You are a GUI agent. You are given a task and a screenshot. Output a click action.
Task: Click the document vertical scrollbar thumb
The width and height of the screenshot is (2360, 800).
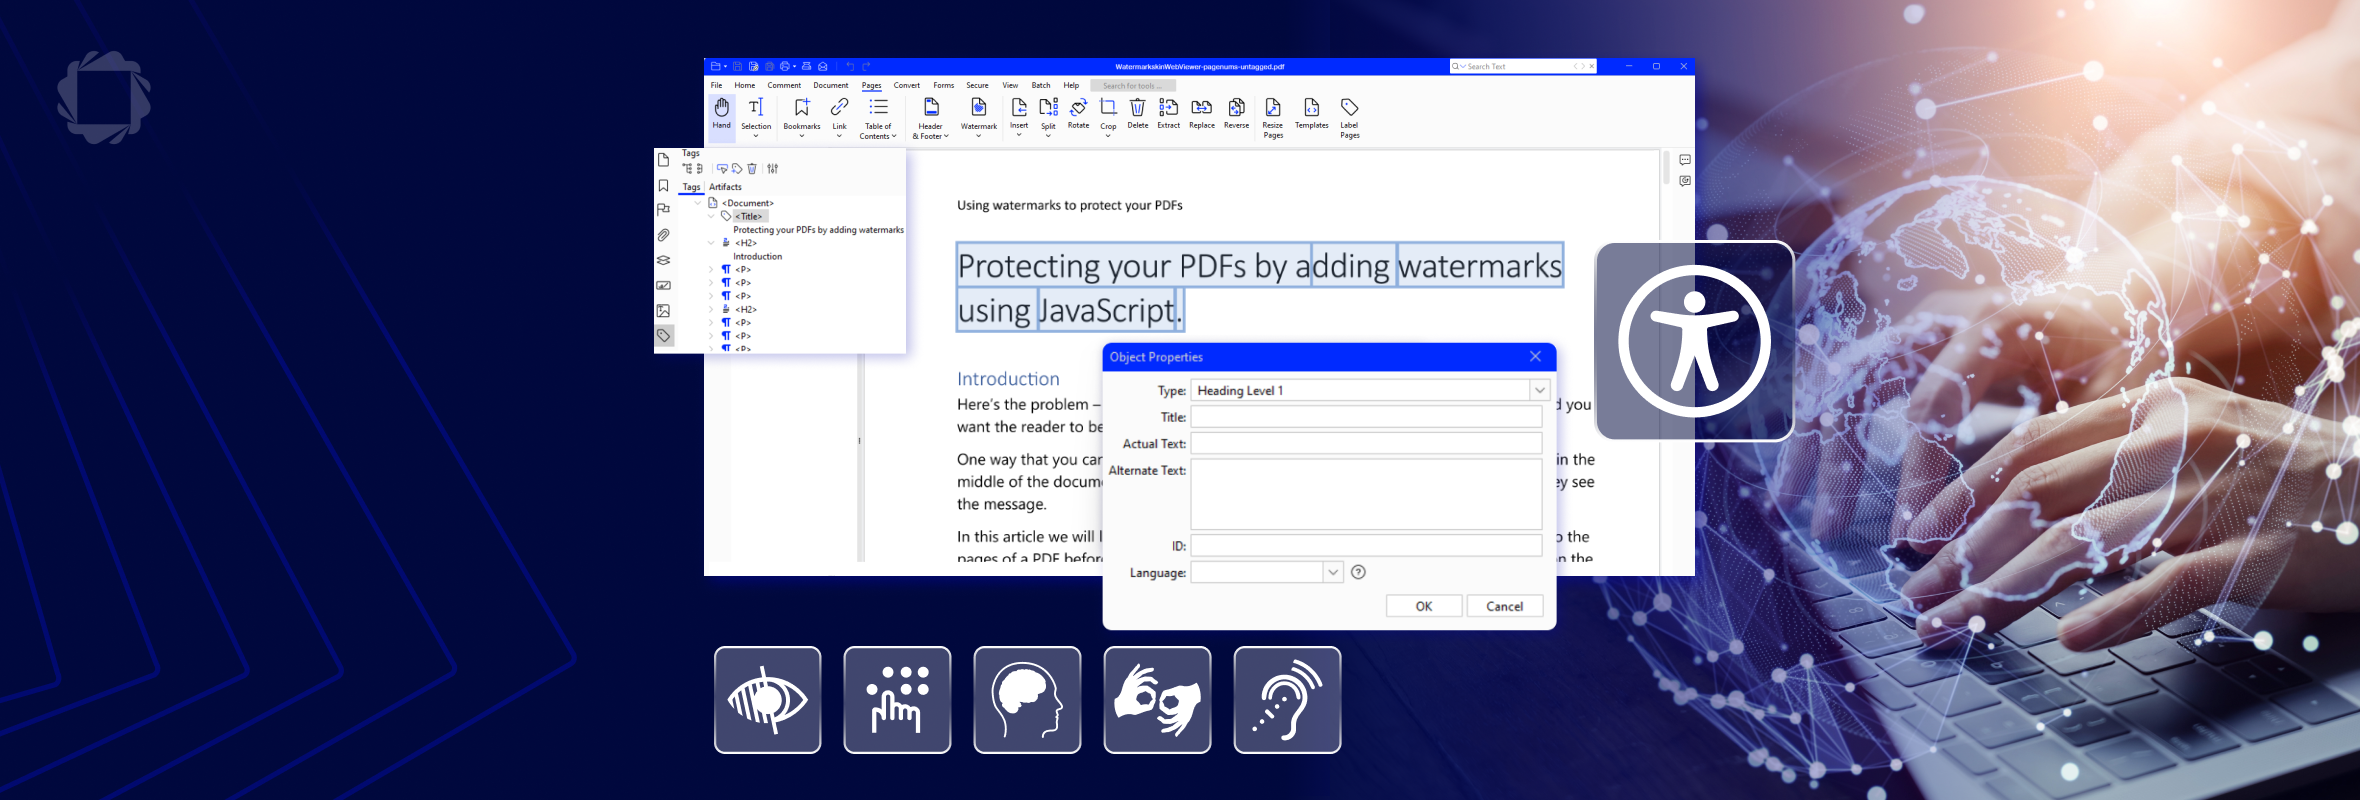click(x=1666, y=167)
